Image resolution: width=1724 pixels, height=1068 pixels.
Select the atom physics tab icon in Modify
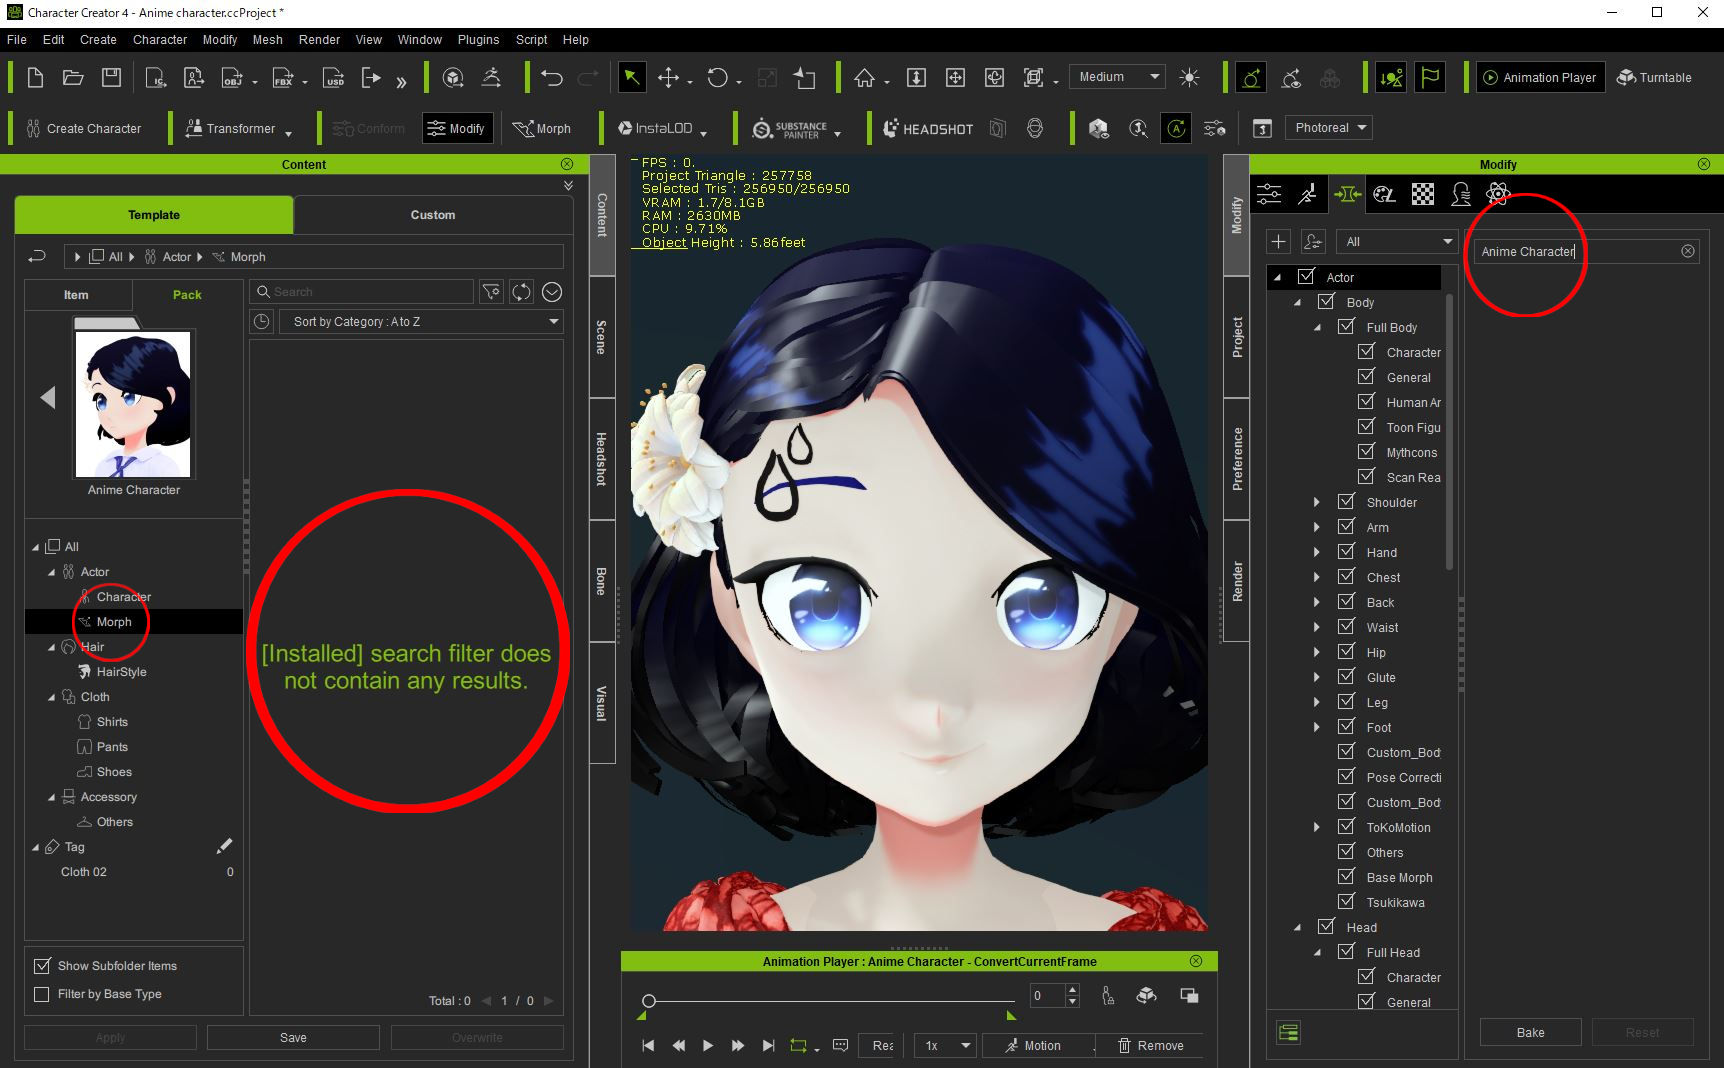1498,194
